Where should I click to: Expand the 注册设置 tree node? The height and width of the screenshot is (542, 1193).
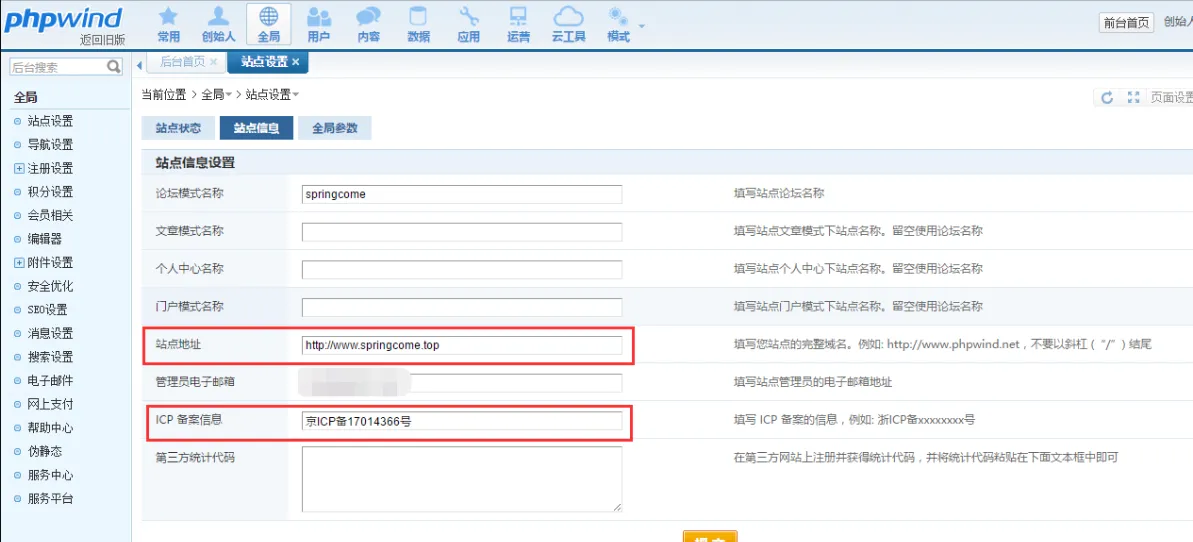[20, 168]
